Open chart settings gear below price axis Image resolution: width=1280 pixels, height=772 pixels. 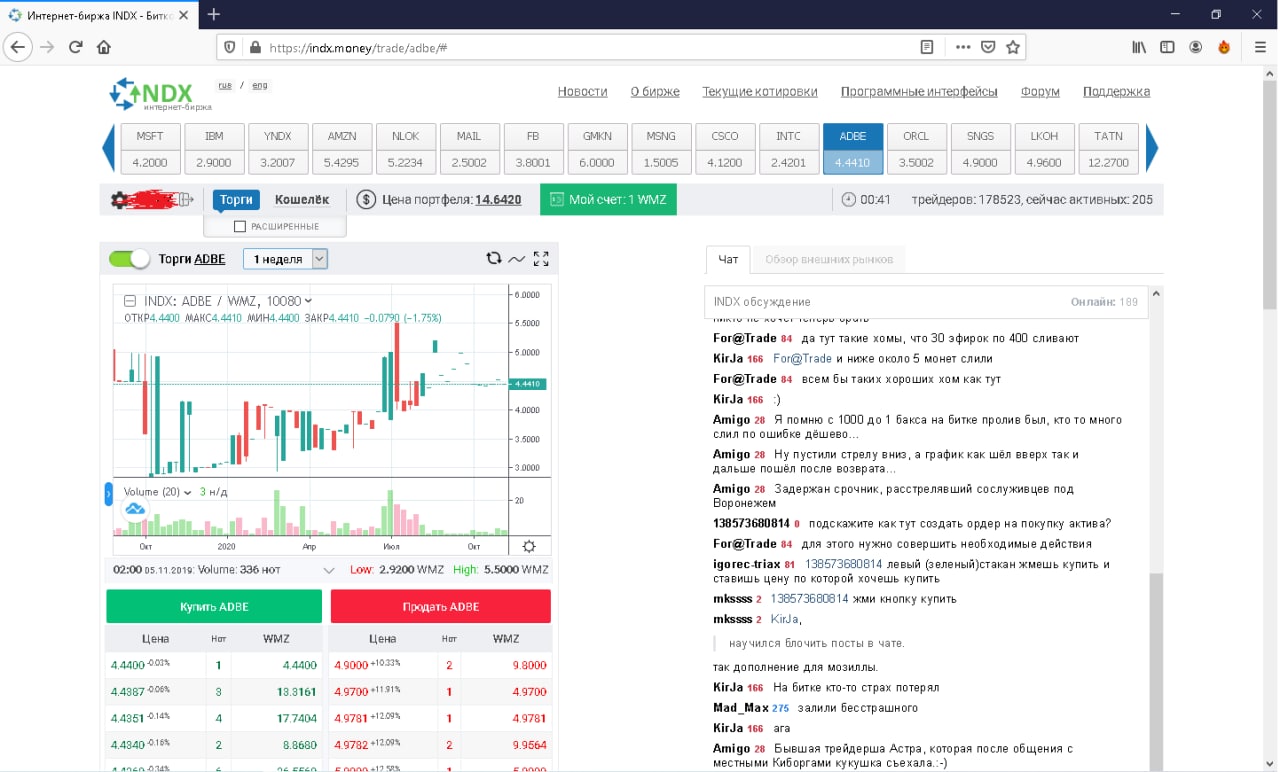pyautogui.click(x=529, y=546)
